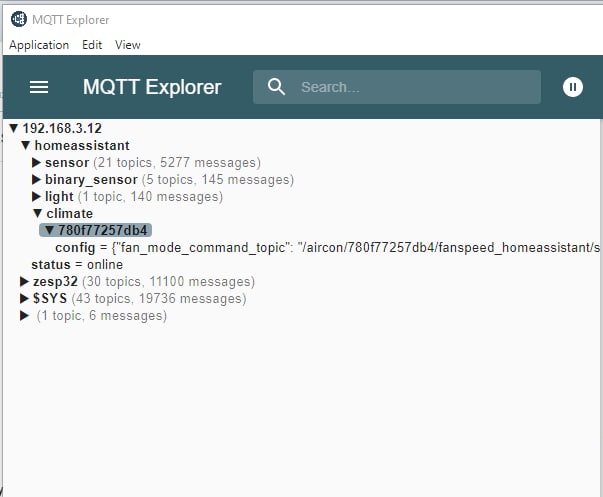Collapse the 192.168.3.12 root node
The image size is (603, 497).
14,128
